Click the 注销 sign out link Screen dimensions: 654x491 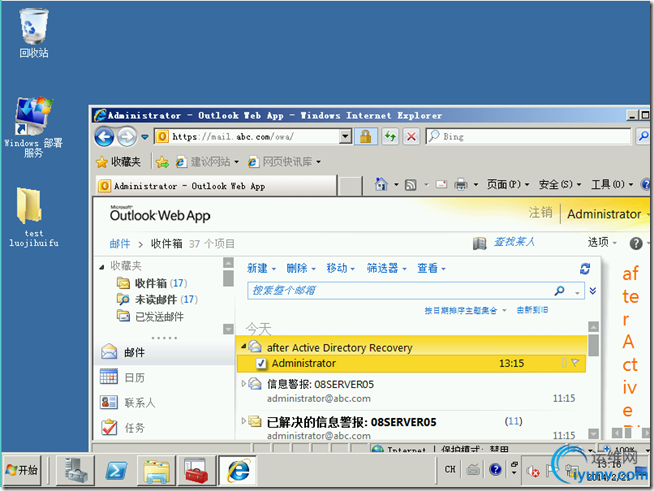tap(541, 213)
